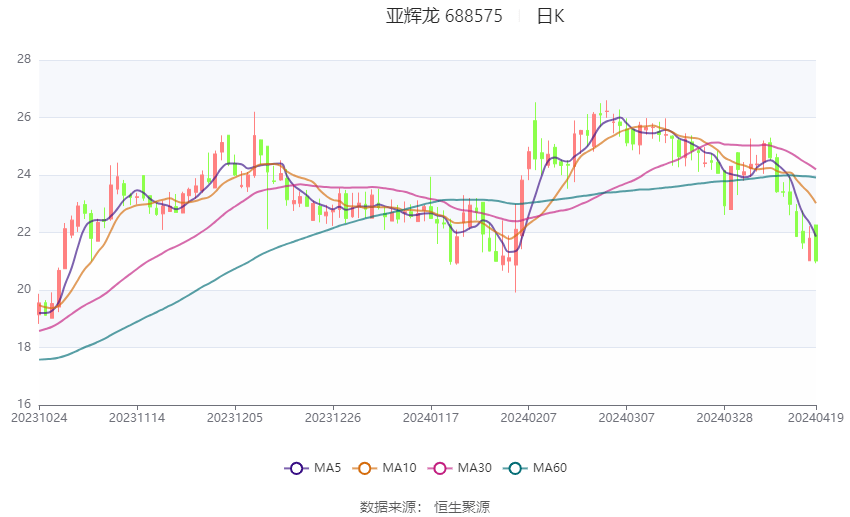Click the 20240419 final date label
The width and height of the screenshot is (850, 517).
pos(816,418)
